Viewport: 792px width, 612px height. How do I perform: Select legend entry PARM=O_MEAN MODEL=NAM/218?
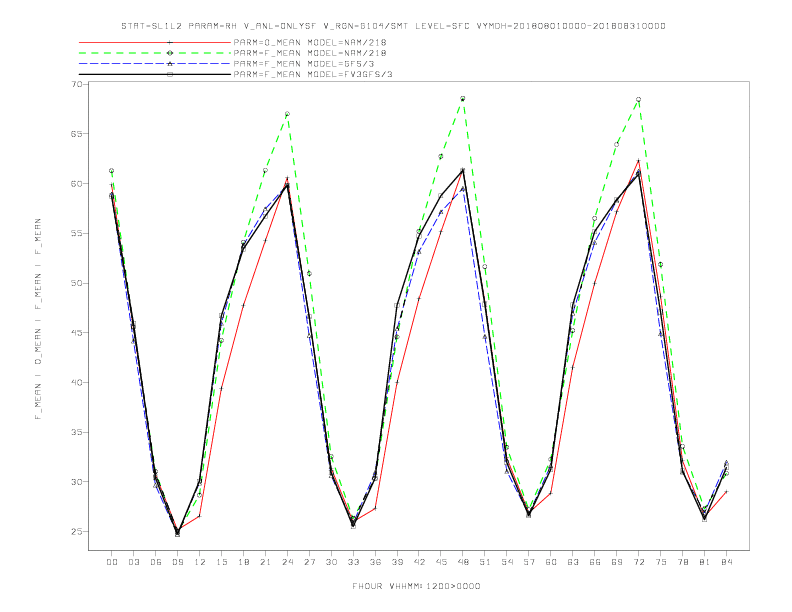pyautogui.click(x=310, y=42)
